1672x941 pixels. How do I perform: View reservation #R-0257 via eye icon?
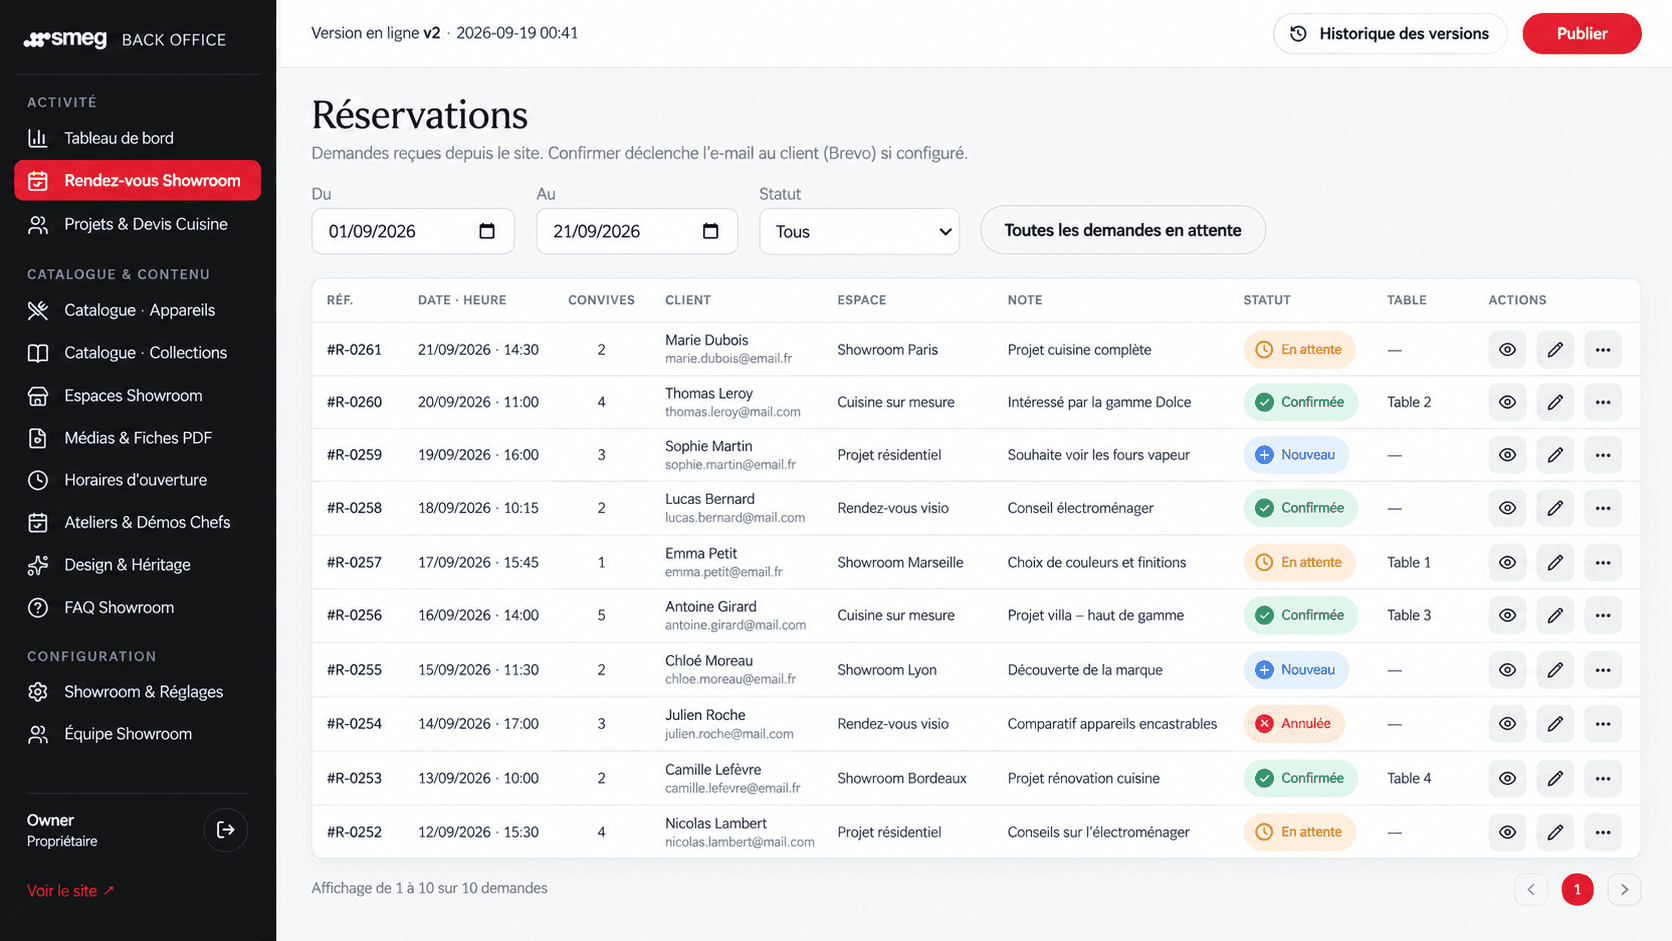pos(1507,562)
